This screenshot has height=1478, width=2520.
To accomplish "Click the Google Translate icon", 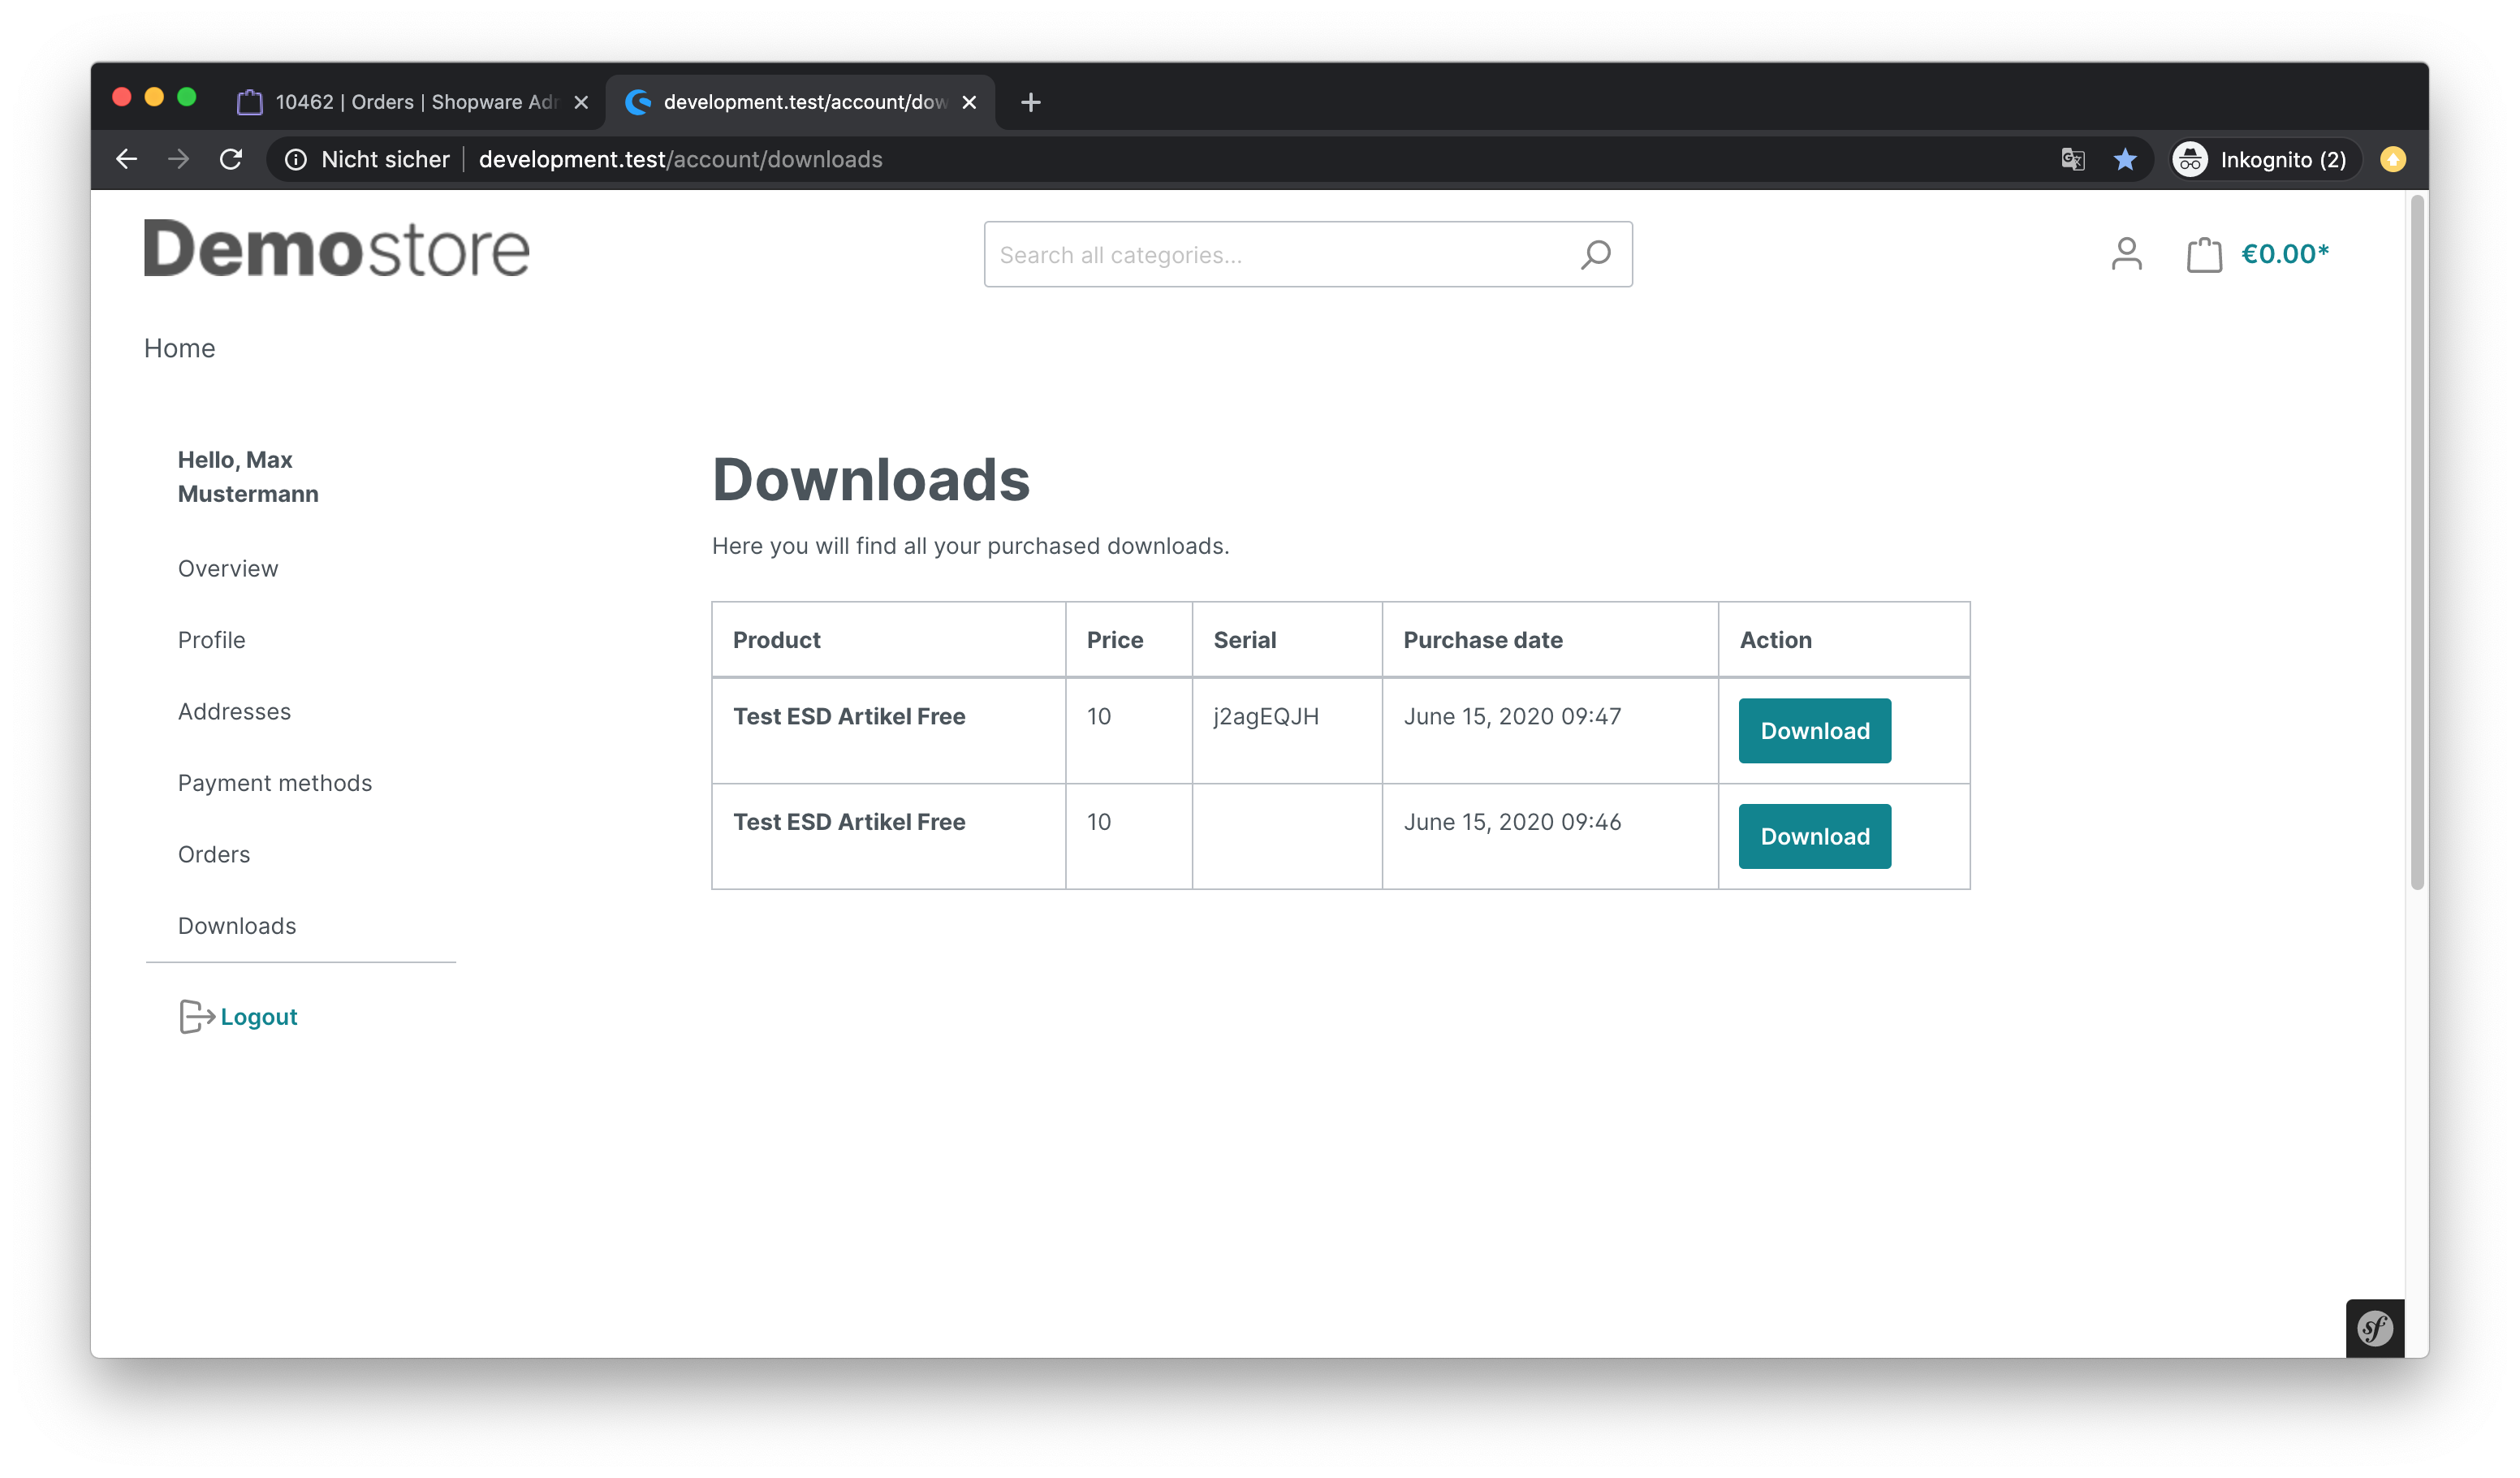I will click(x=2072, y=159).
